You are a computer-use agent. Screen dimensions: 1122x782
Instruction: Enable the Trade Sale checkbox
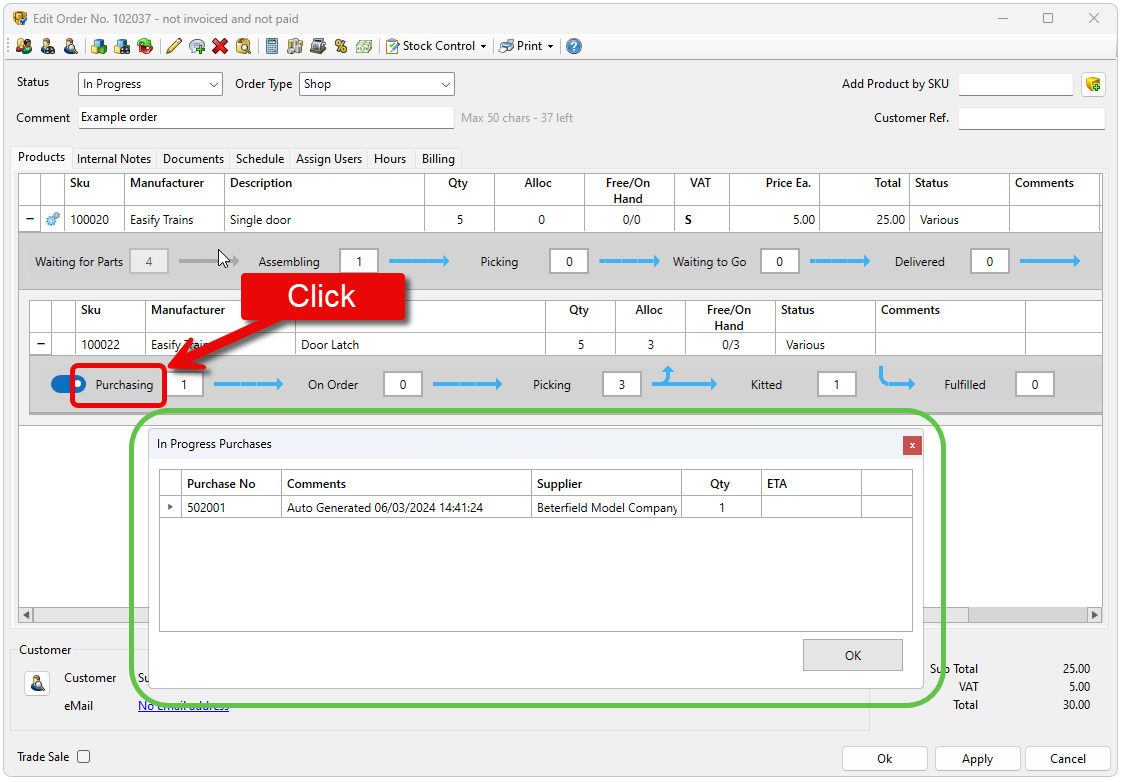point(84,757)
